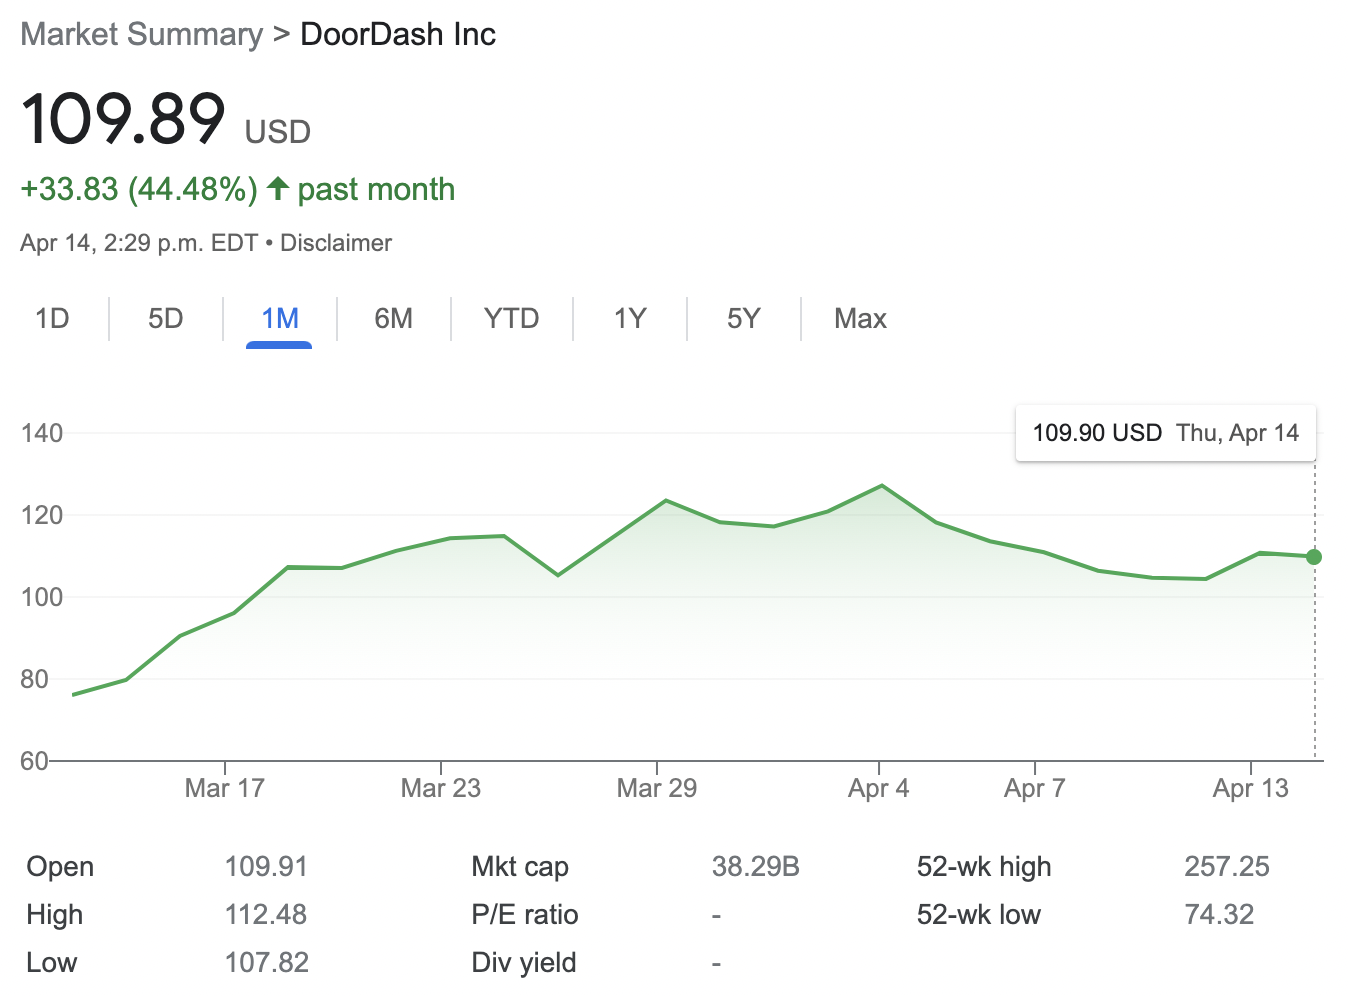Click the Apr 4 axis label
This screenshot has height=996, width=1348.
pyautogui.click(x=878, y=788)
